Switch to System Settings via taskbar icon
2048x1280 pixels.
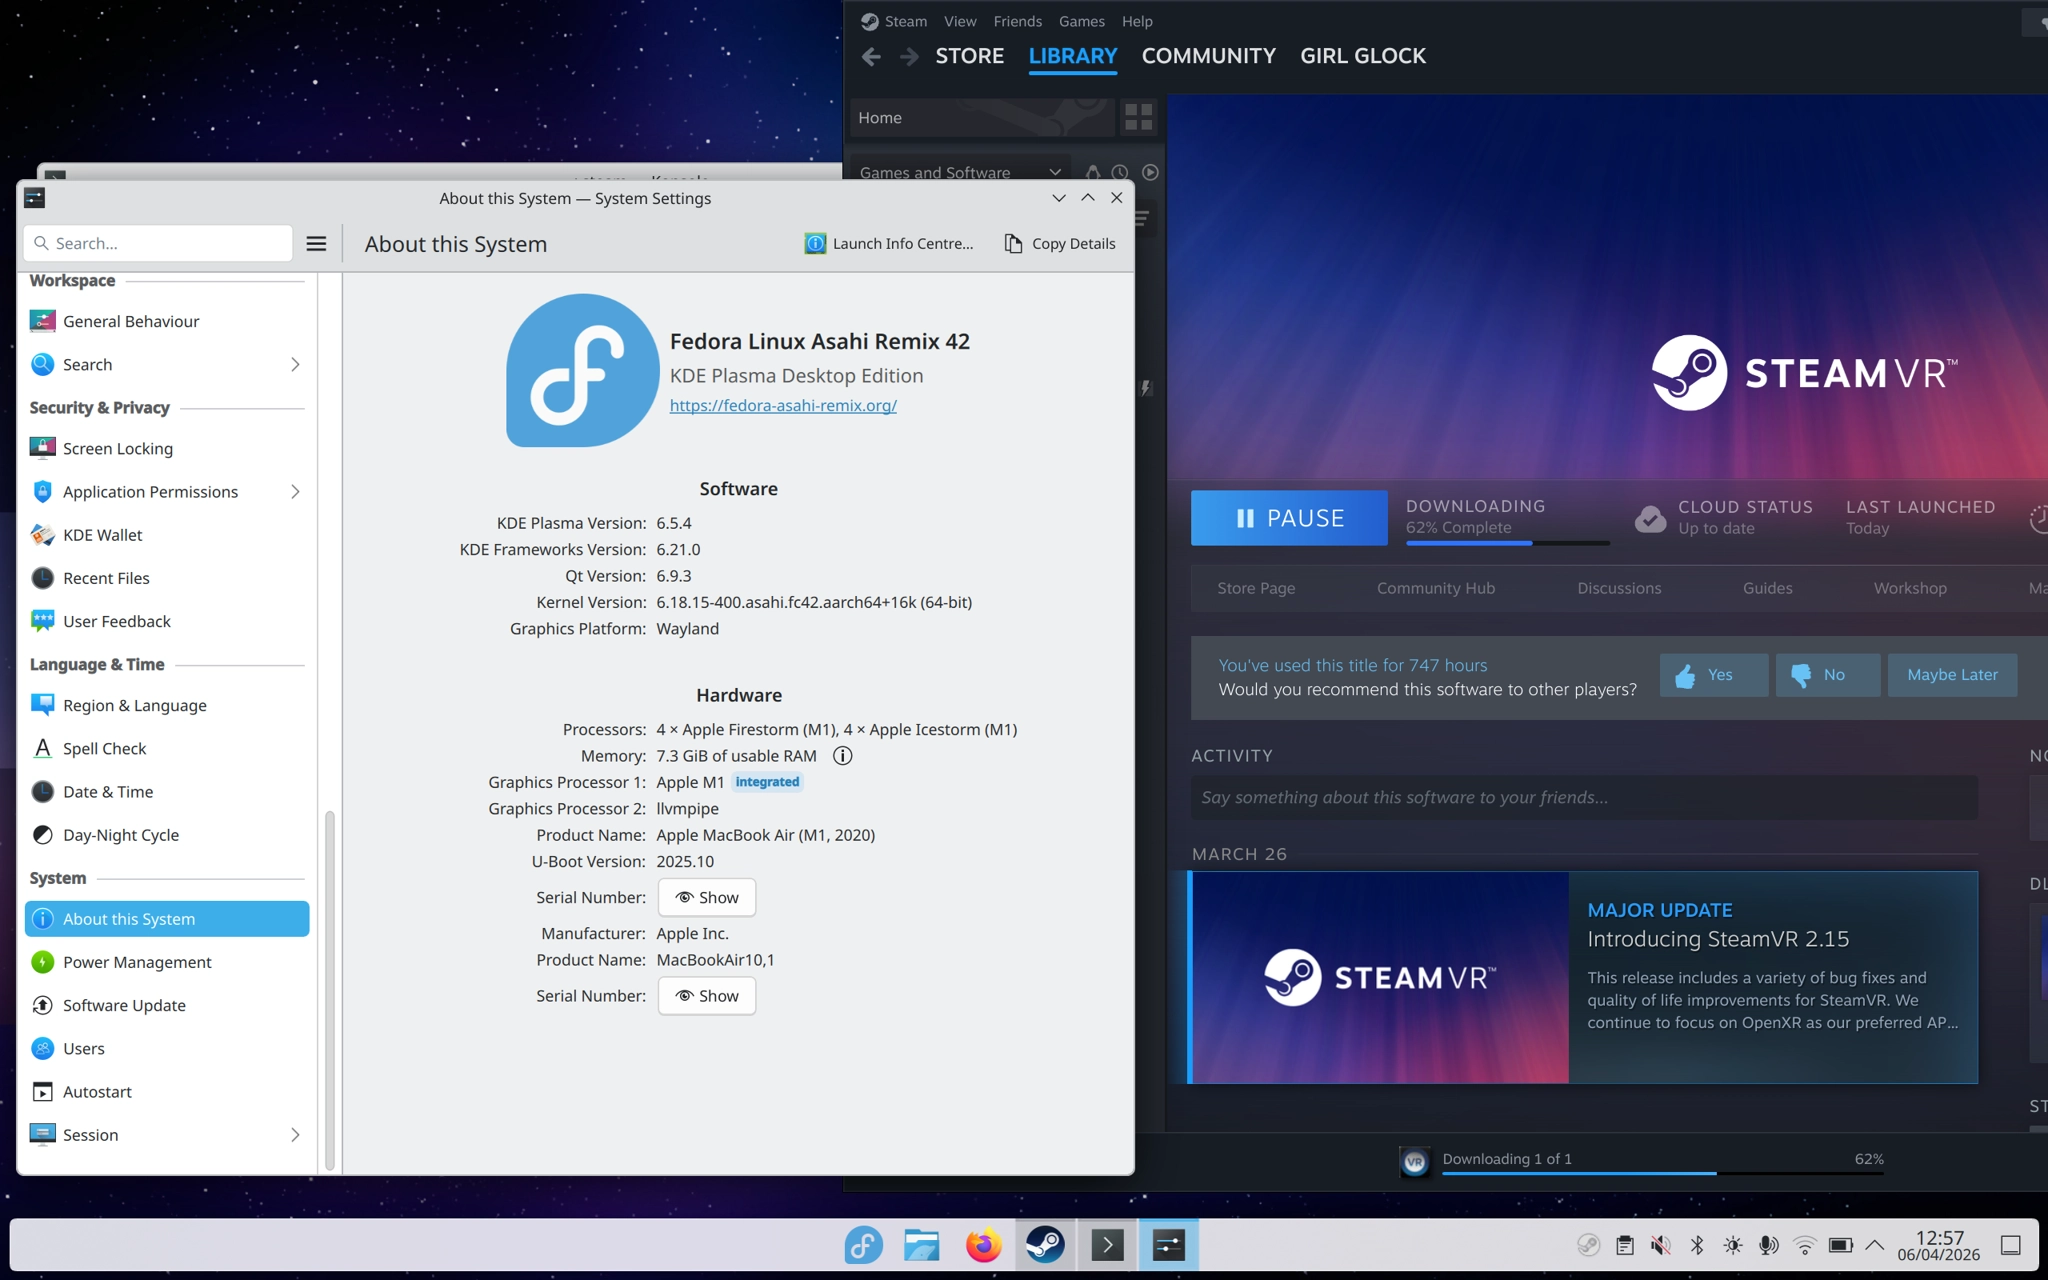[1168, 1245]
